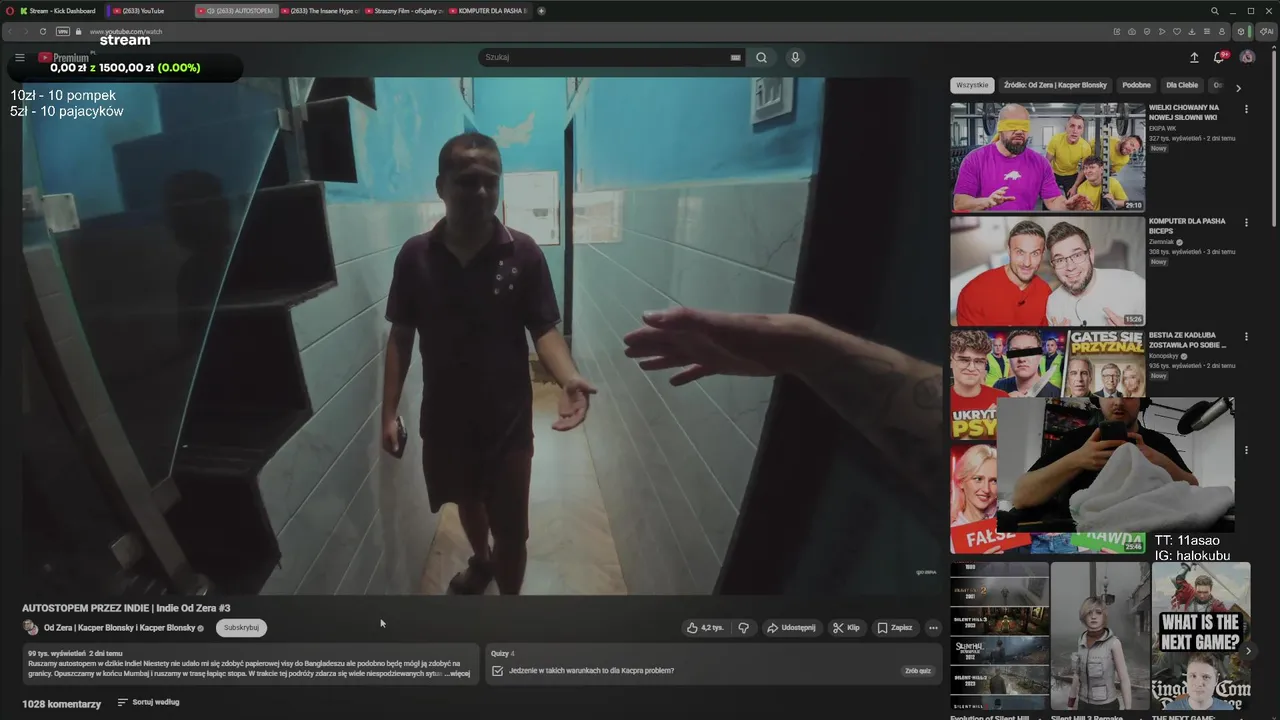Open the account avatar menu
Viewport: 1280px width, 720px height.
(1247, 57)
